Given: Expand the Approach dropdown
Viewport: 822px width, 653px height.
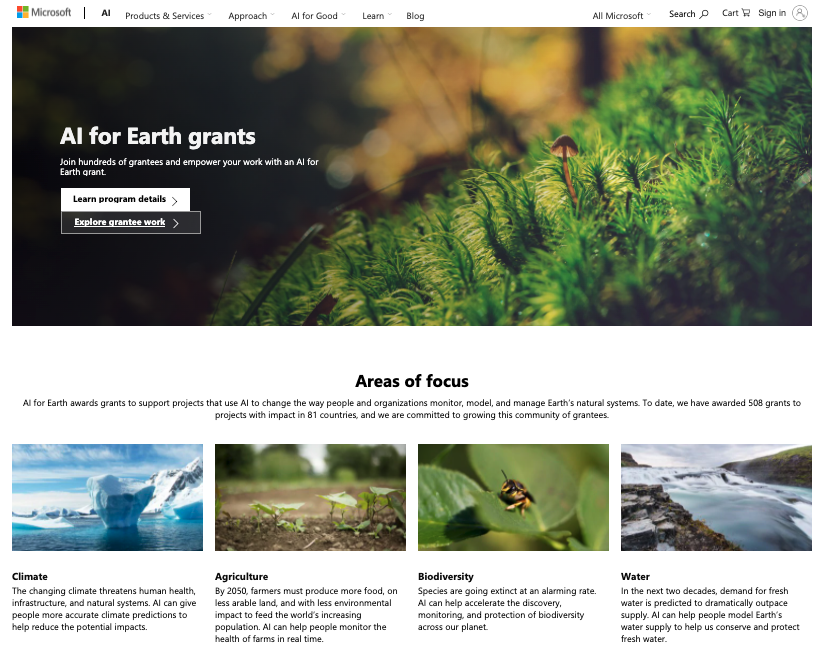Looking at the screenshot, I should [x=251, y=16].
